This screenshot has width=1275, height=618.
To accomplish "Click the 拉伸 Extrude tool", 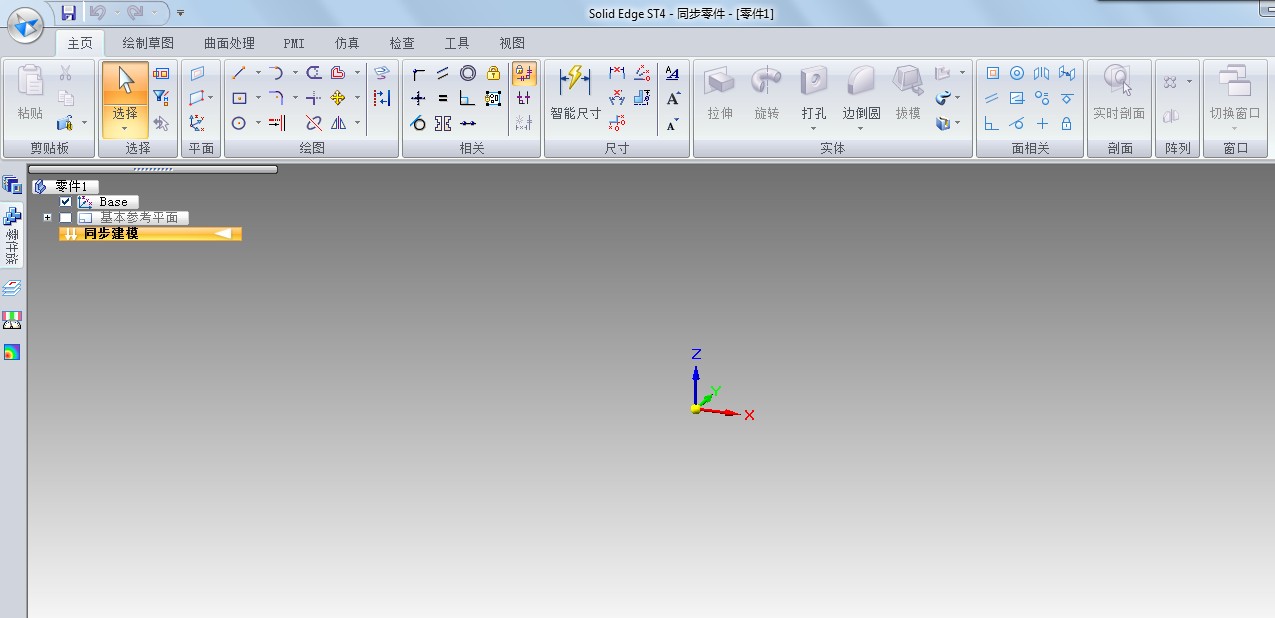I will click(x=720, y=94).
